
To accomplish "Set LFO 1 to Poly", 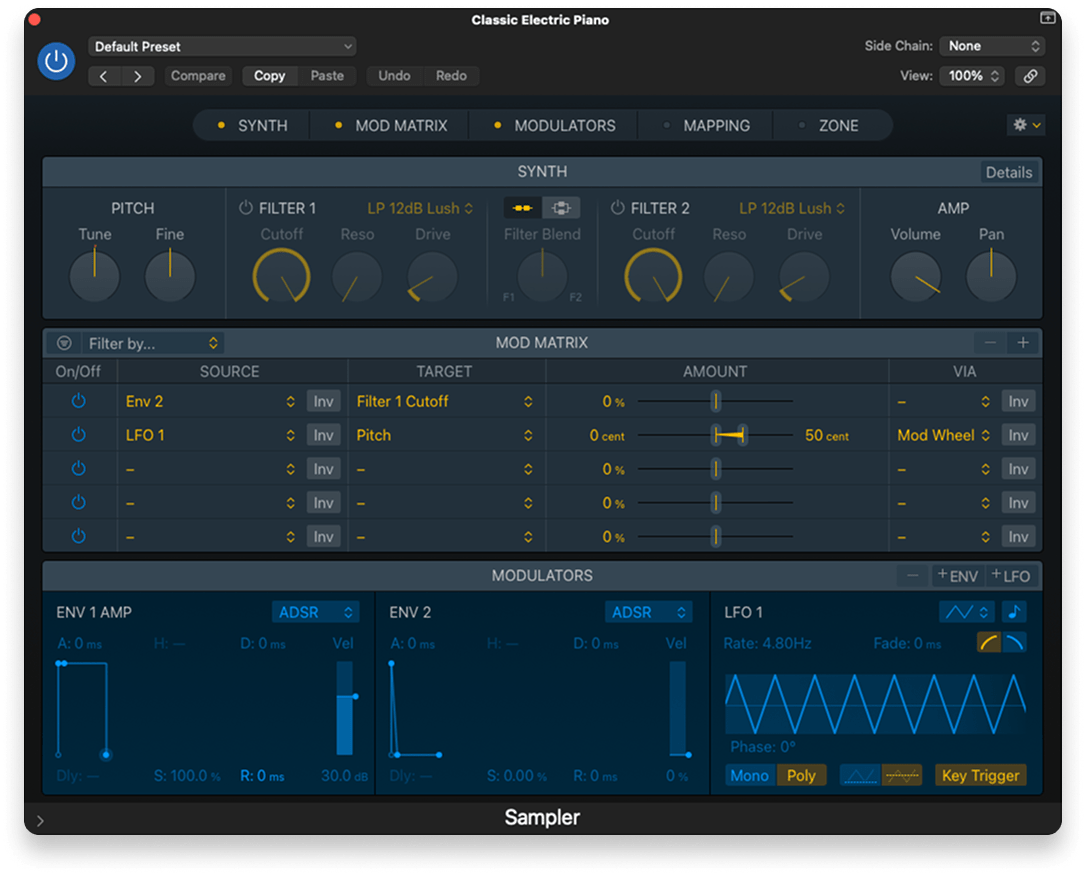I will pyautogui.click(x=801, y=775).
